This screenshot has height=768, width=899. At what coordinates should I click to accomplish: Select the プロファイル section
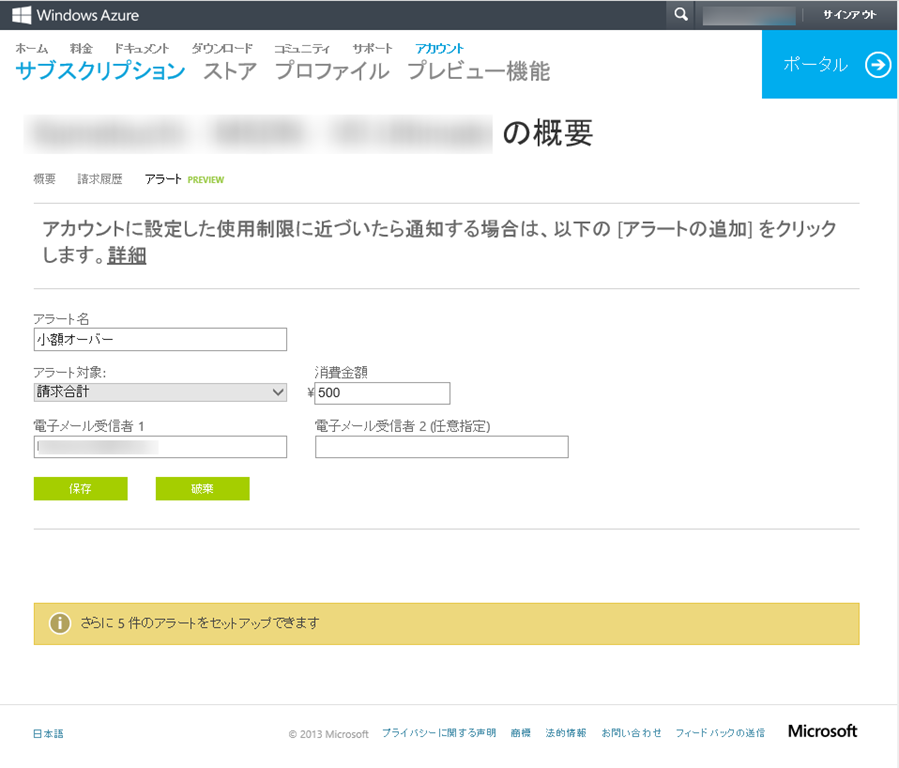(332, 70)
